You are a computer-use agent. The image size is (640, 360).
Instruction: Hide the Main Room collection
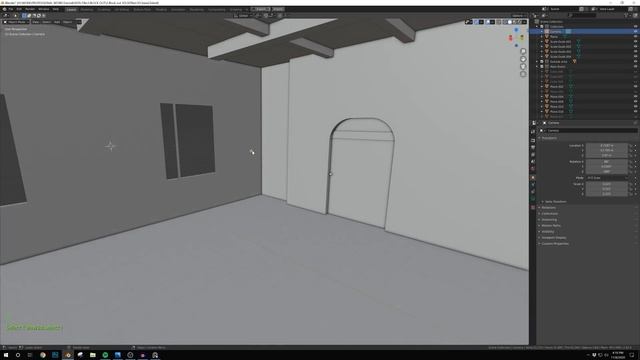point(635,67)
